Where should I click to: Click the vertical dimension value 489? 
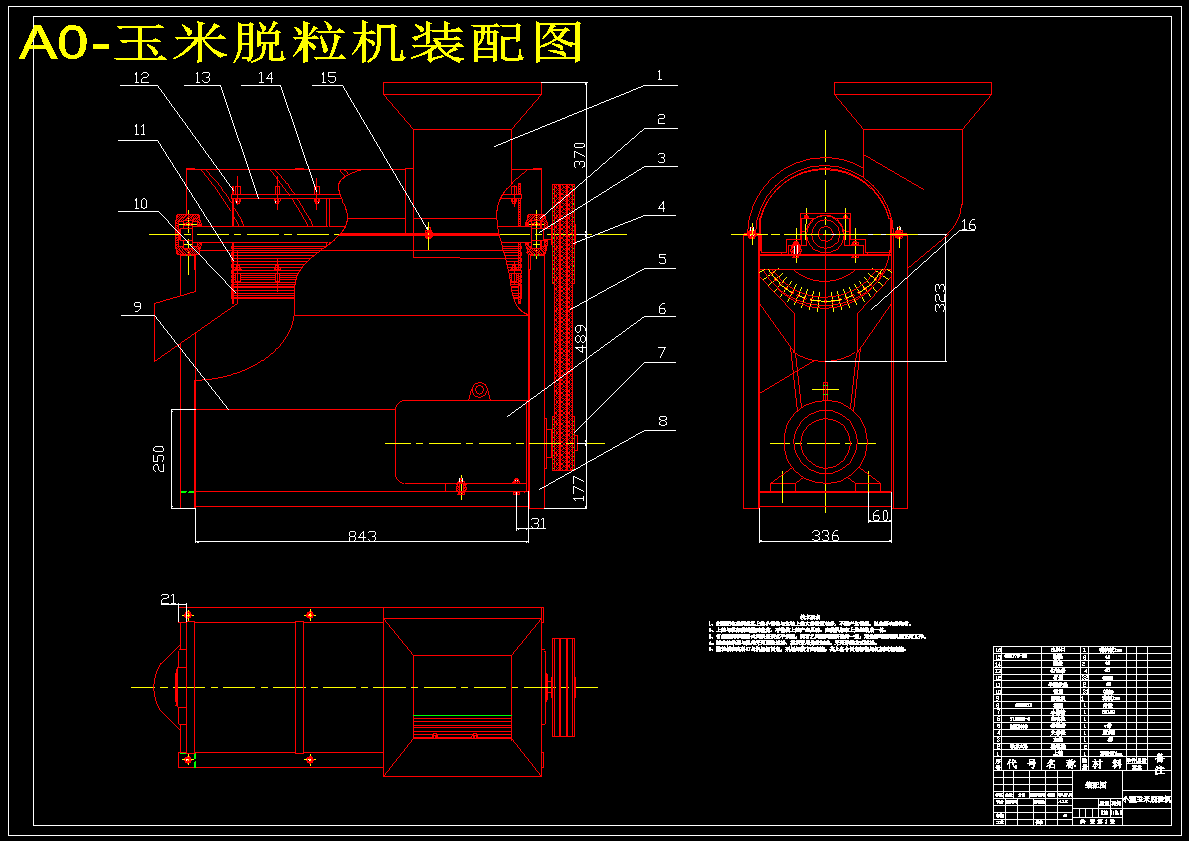[x=579, y=339]
